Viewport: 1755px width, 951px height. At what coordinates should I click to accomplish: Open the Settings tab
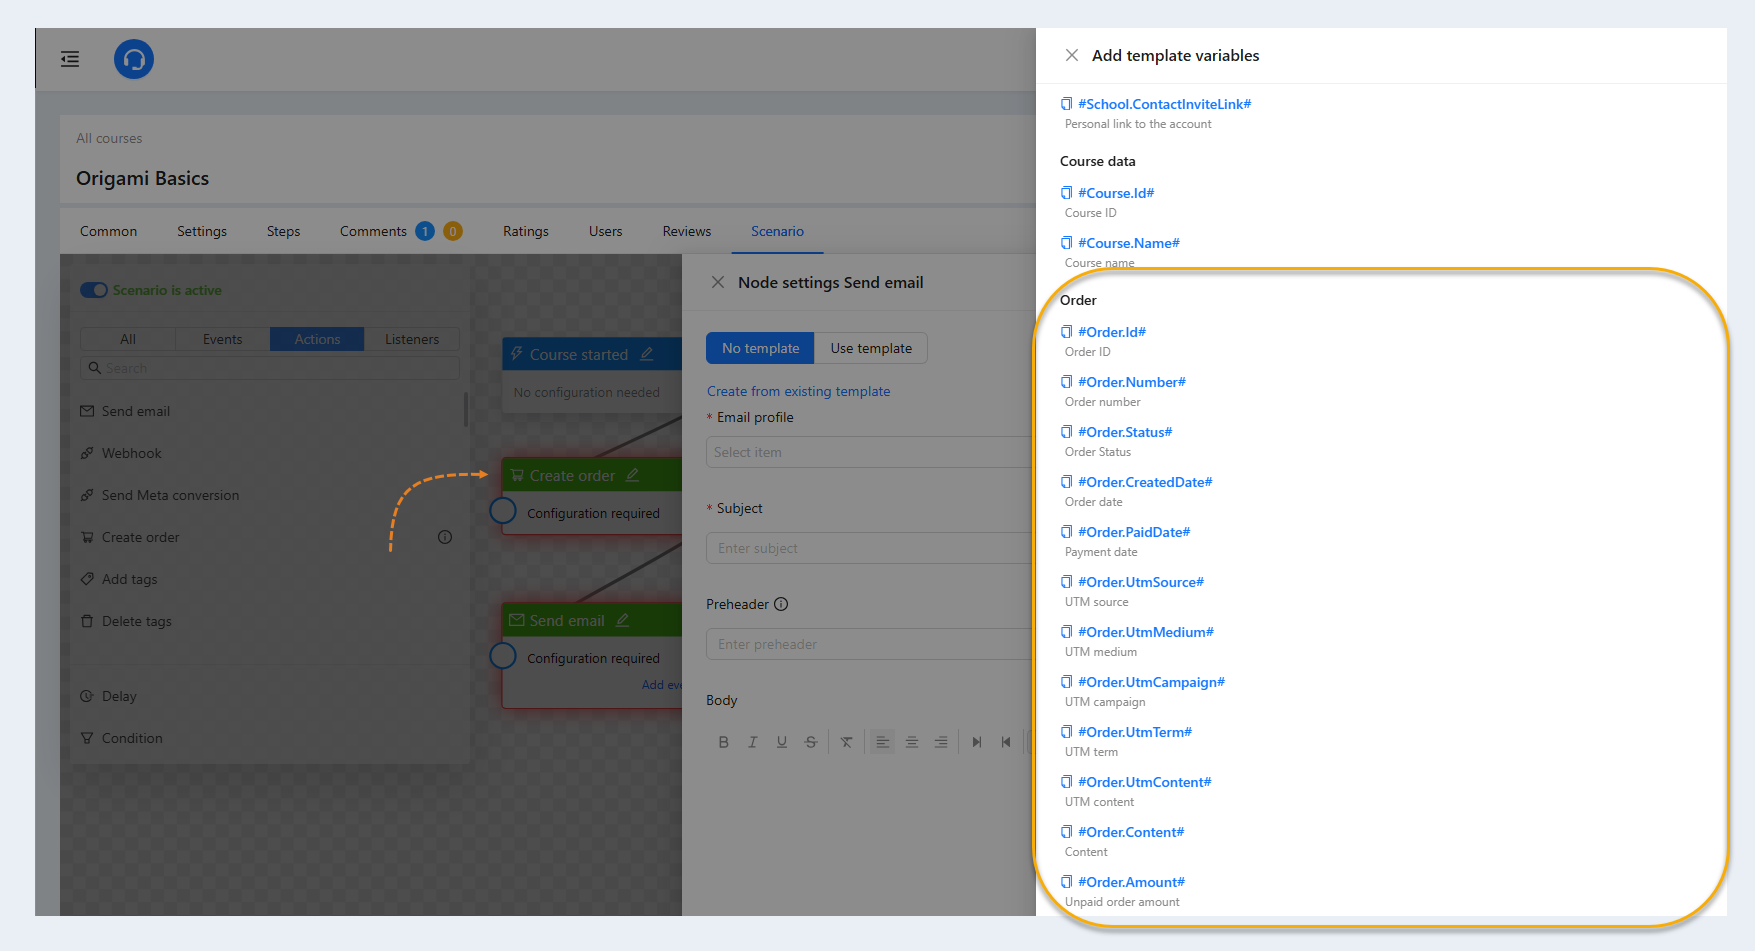coord(202,231)
